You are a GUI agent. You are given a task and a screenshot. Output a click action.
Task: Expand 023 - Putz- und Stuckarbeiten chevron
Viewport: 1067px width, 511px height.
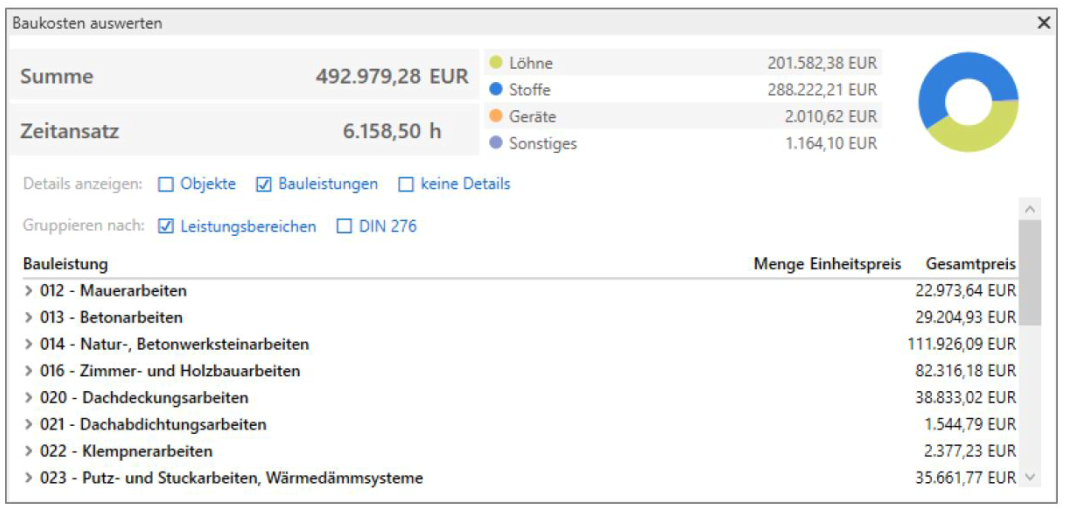tap(29, 479)
